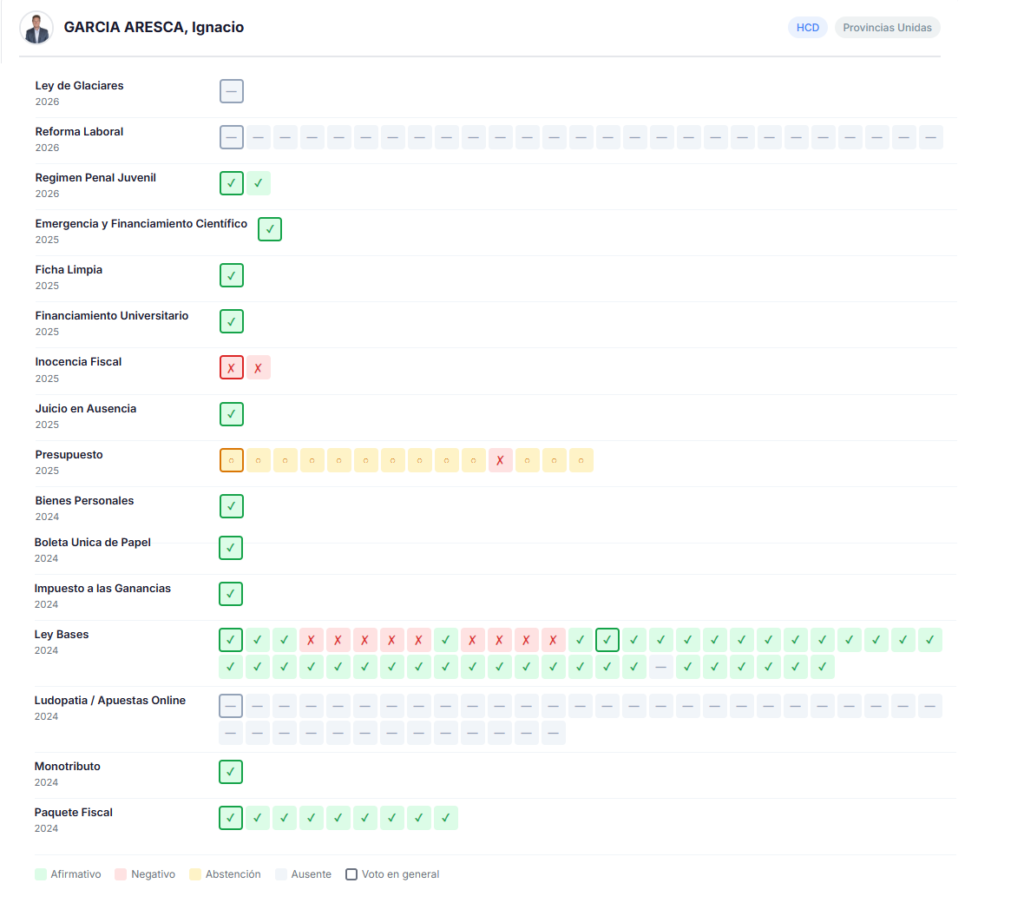Image resolution: width=1024 pixels, height=903 pixels.
Task: Click the Financiamiento Universitario law name
Action: 111,316
